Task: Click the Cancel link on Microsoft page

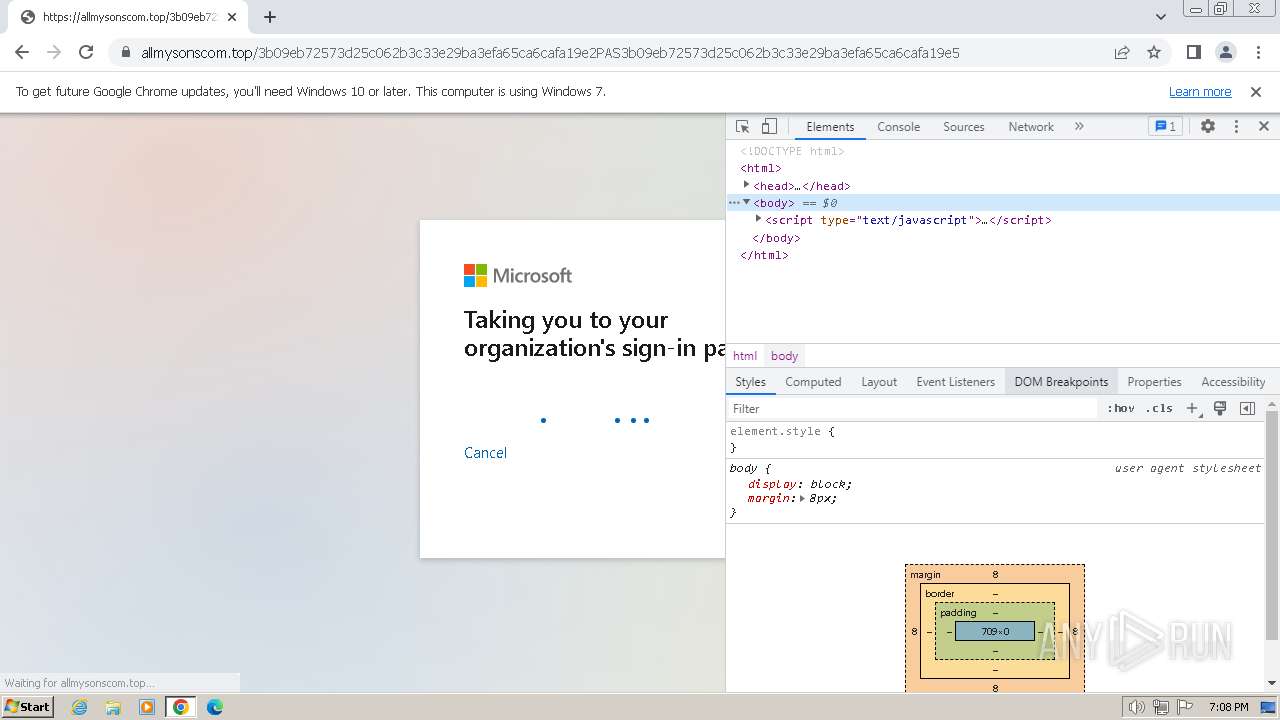Action: [x=485, y=453]
